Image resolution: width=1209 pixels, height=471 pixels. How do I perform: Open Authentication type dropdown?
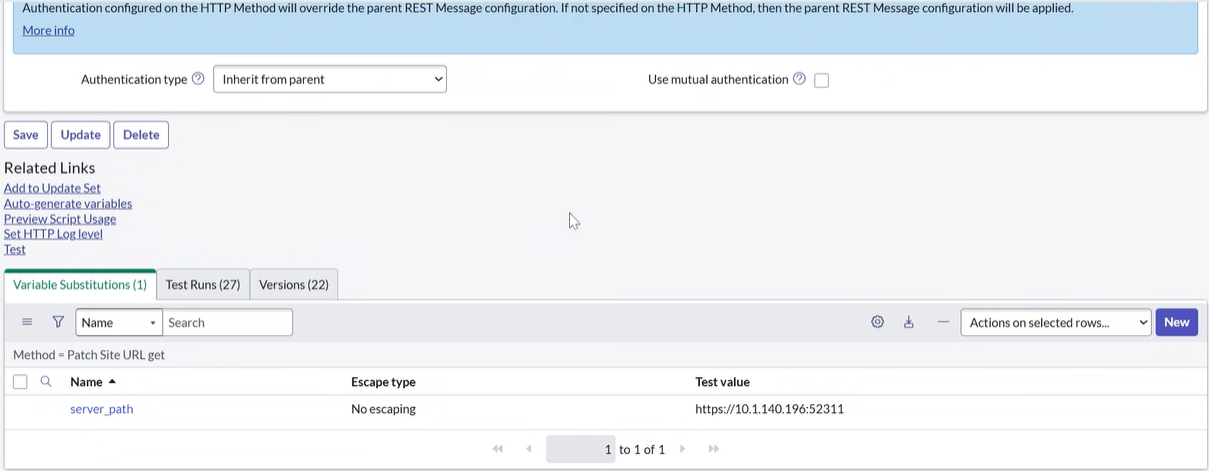330,79
